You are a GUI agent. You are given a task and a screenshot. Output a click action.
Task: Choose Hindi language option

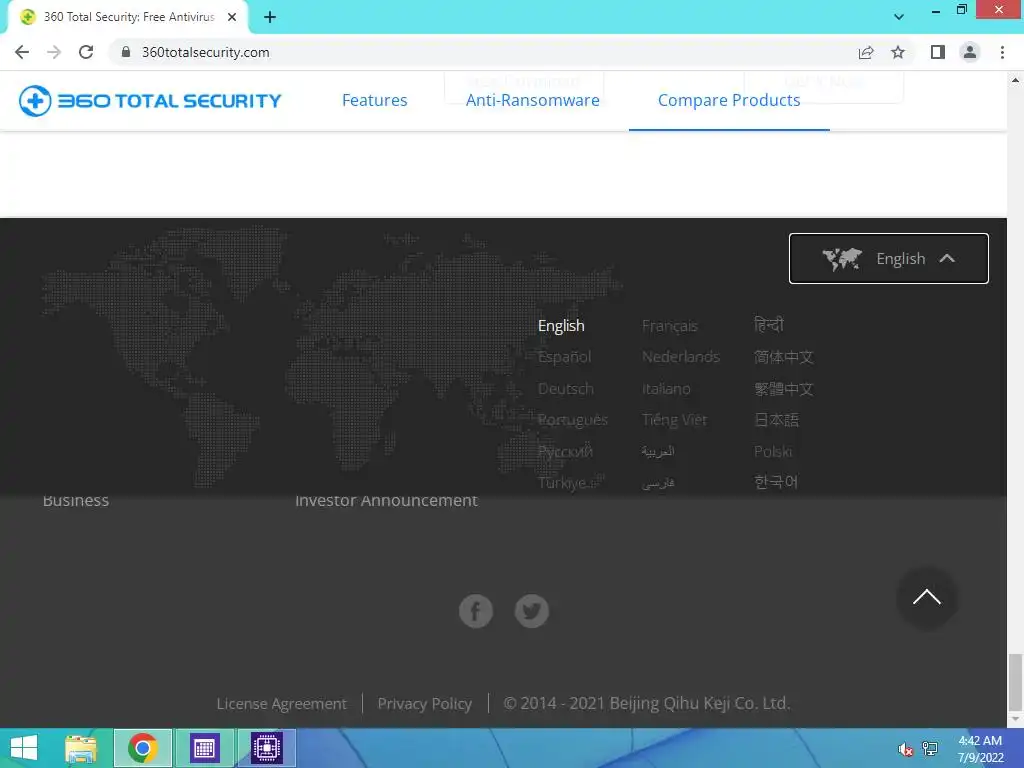(x=769, y=325)
